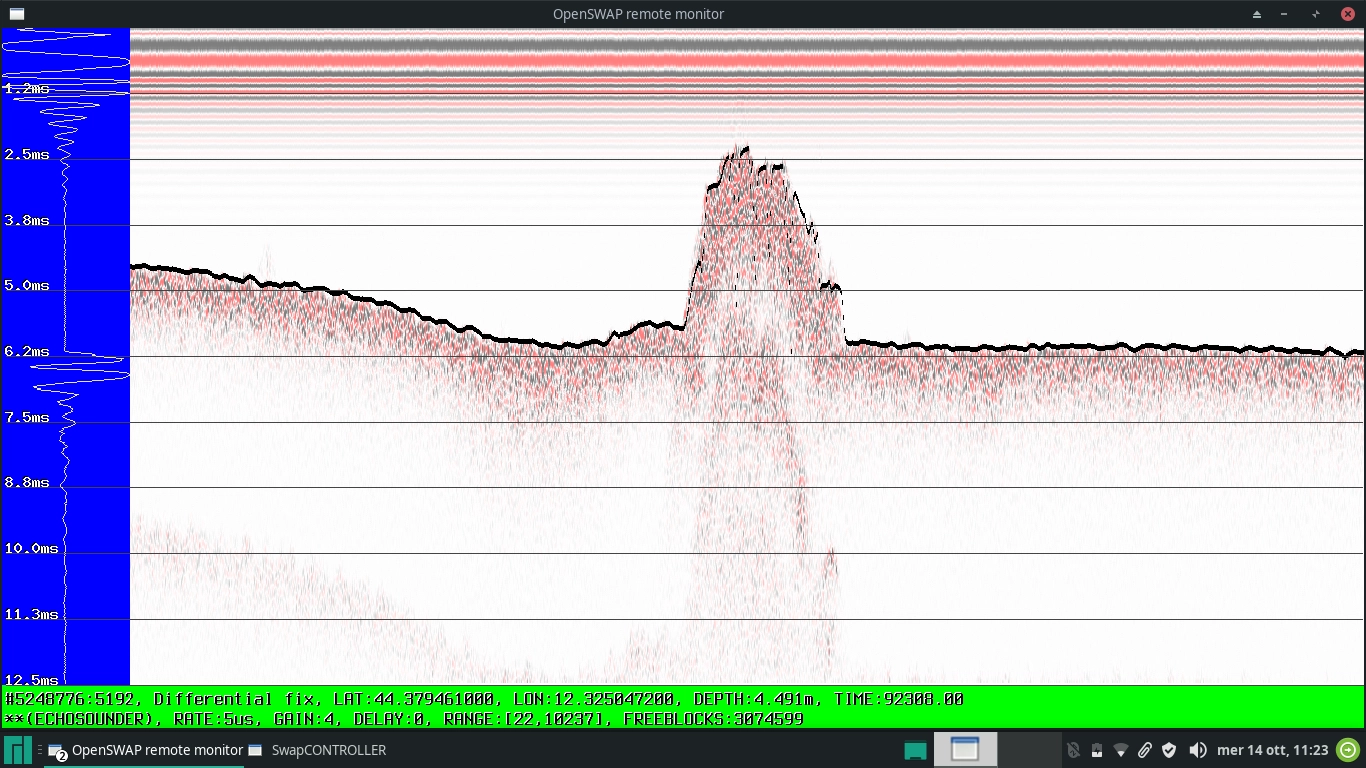The width and height of the screenshot is (1366, 768).
Task: Open the Wi-Fi network tray icon
Action: pyautogui.click(x=1121, y=750)
